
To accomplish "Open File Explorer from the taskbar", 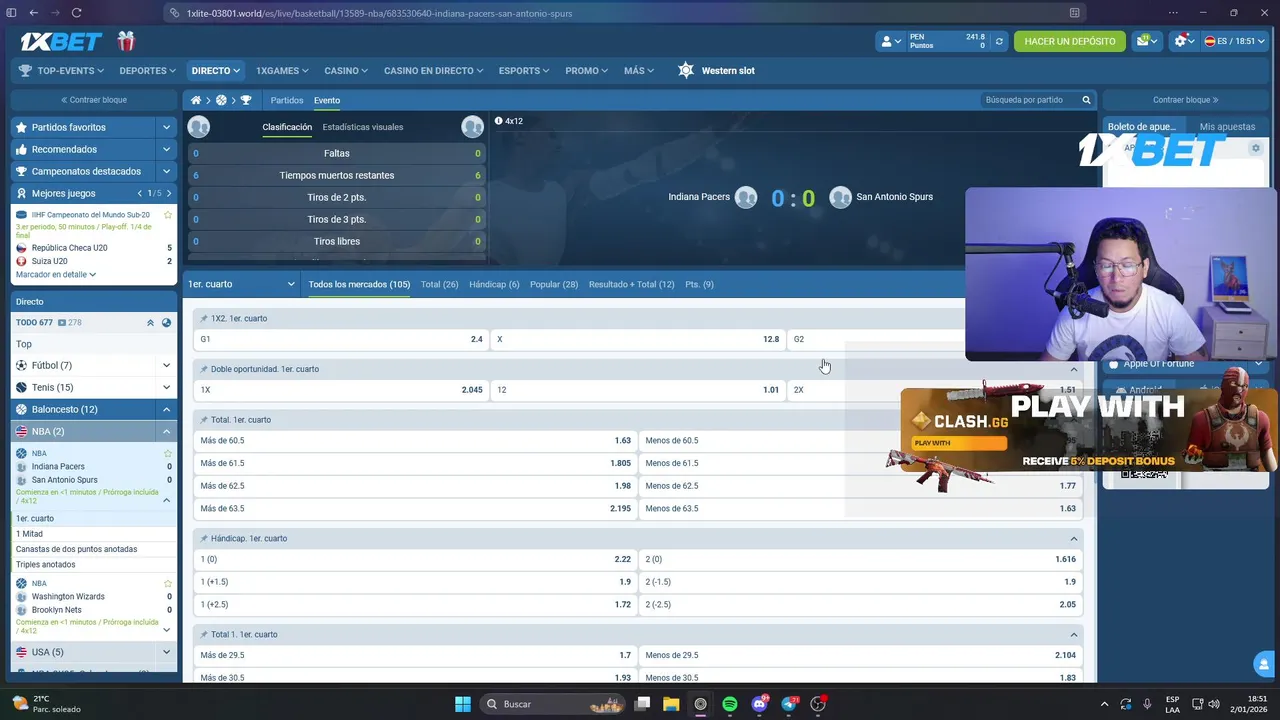I will click(x=671, y=704).
